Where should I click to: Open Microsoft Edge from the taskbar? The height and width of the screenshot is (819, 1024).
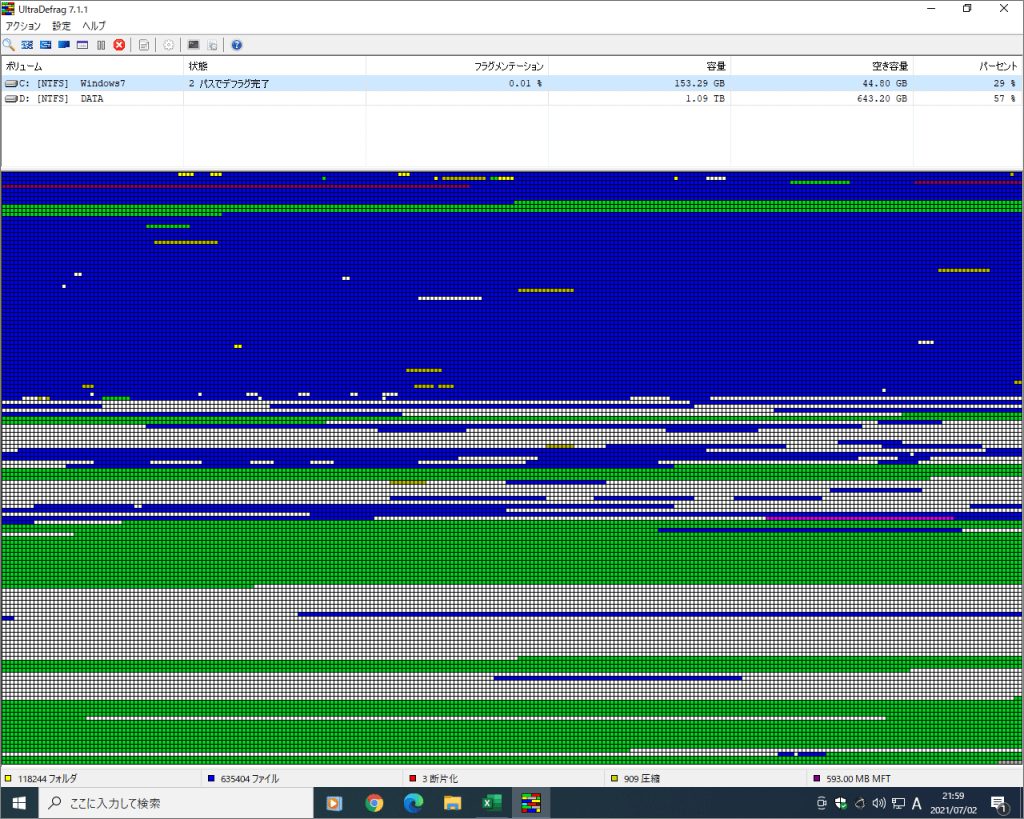(413, 803)
